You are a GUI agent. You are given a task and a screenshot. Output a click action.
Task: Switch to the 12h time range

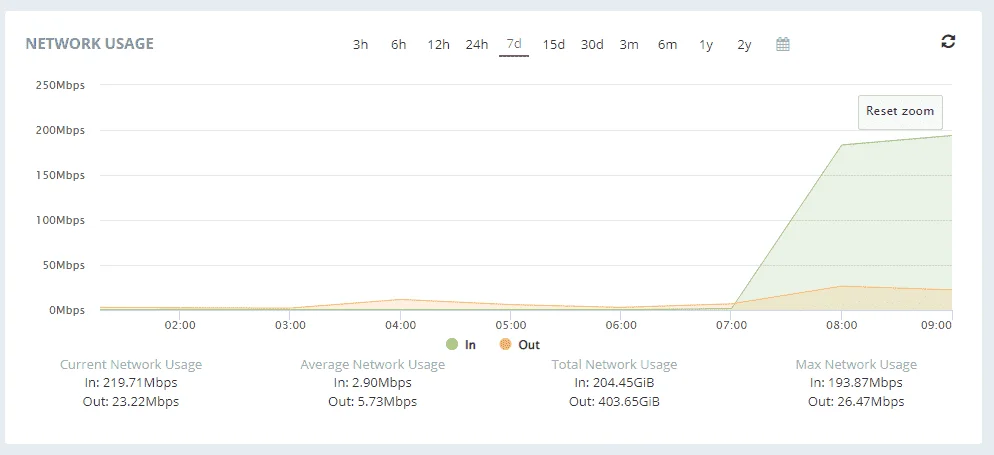(438, 44)
